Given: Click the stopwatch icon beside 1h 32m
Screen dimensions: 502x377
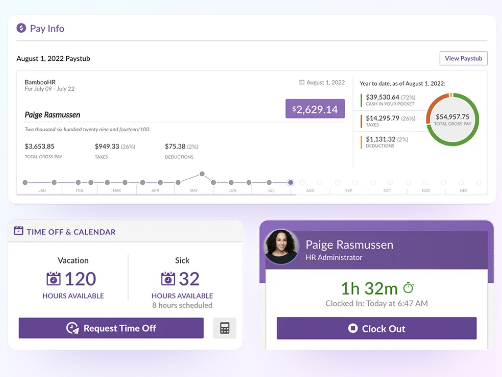Looking at the screenshot, I should [x=409, y=287].
